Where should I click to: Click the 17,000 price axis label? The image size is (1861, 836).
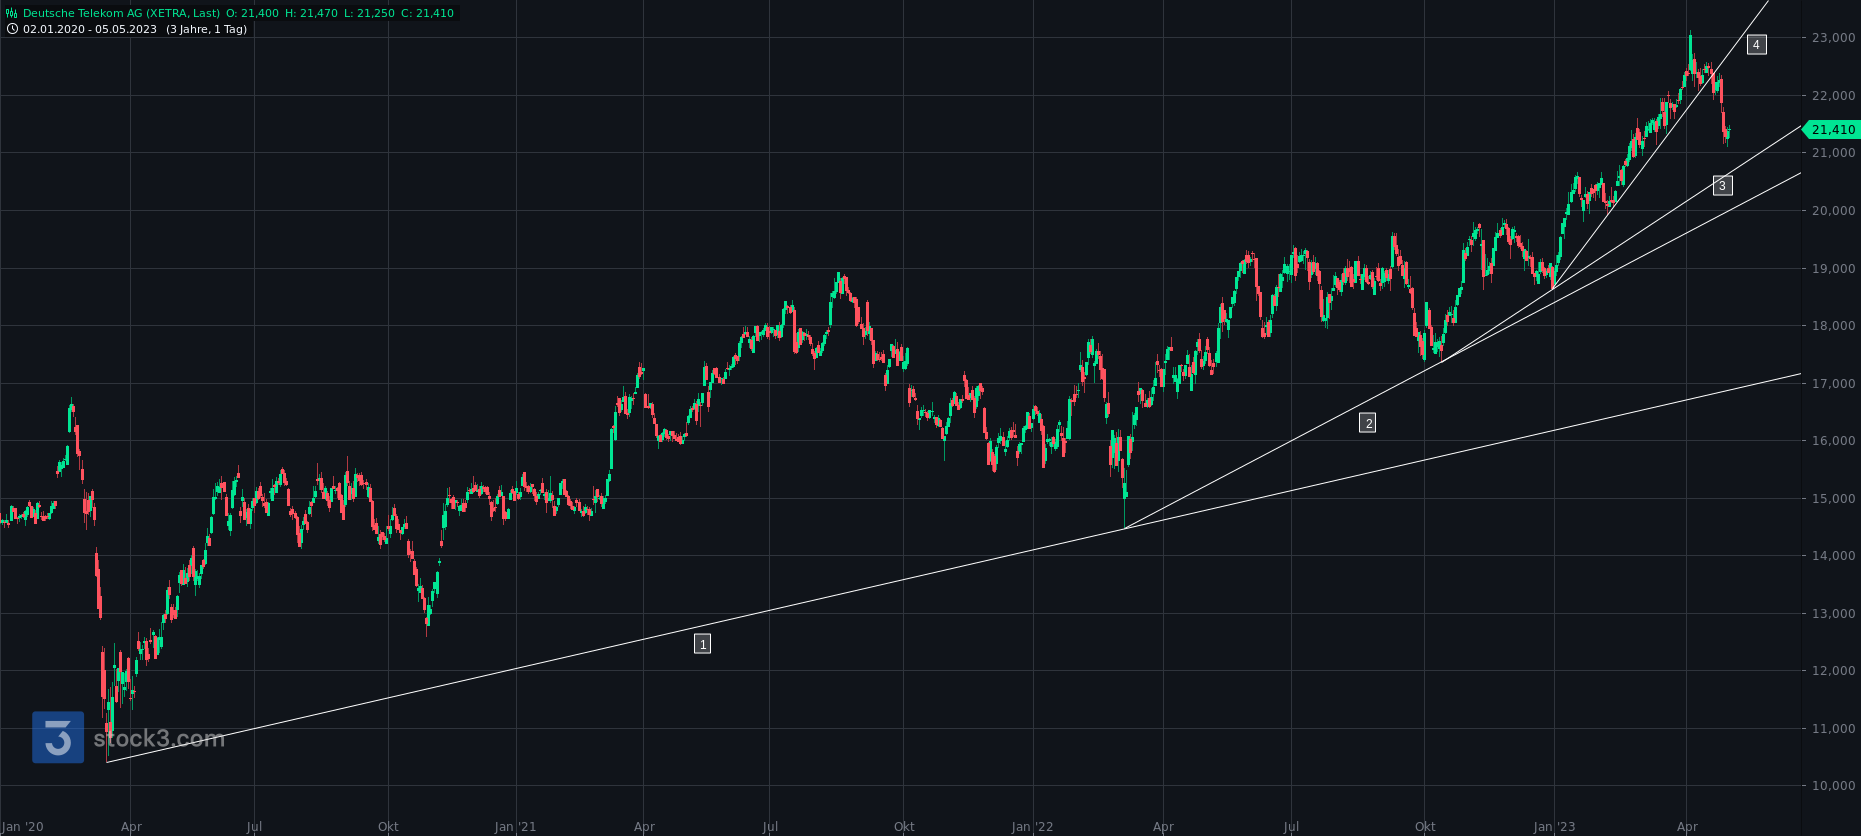1834,384
